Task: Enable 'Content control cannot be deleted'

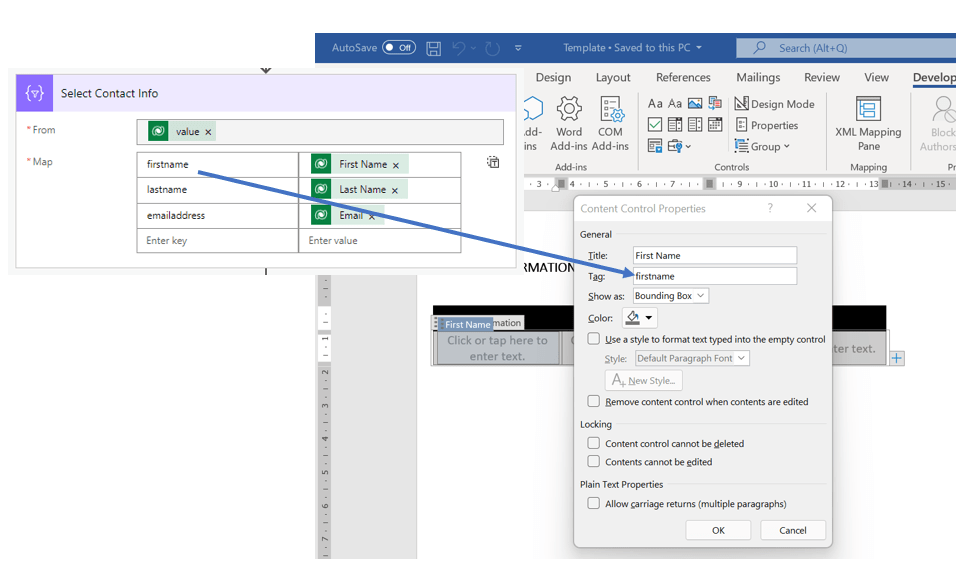Action: pos(594,444)
